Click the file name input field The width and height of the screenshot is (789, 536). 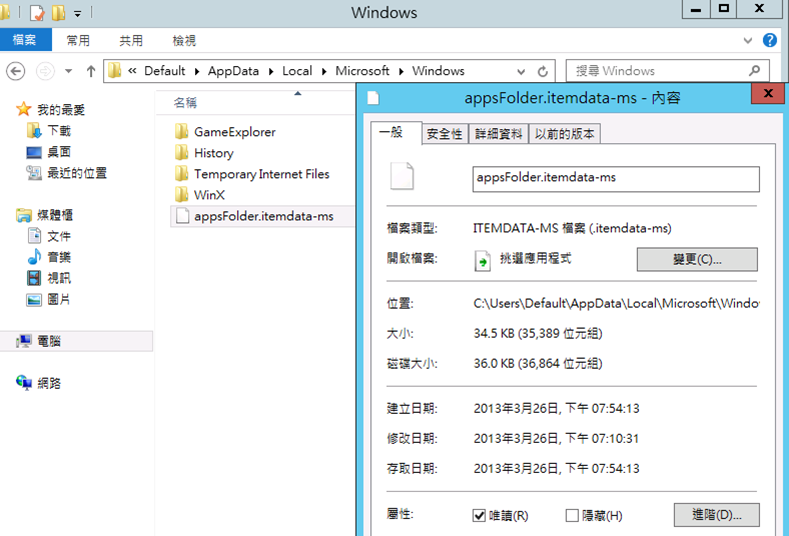[x=616, y=179]
